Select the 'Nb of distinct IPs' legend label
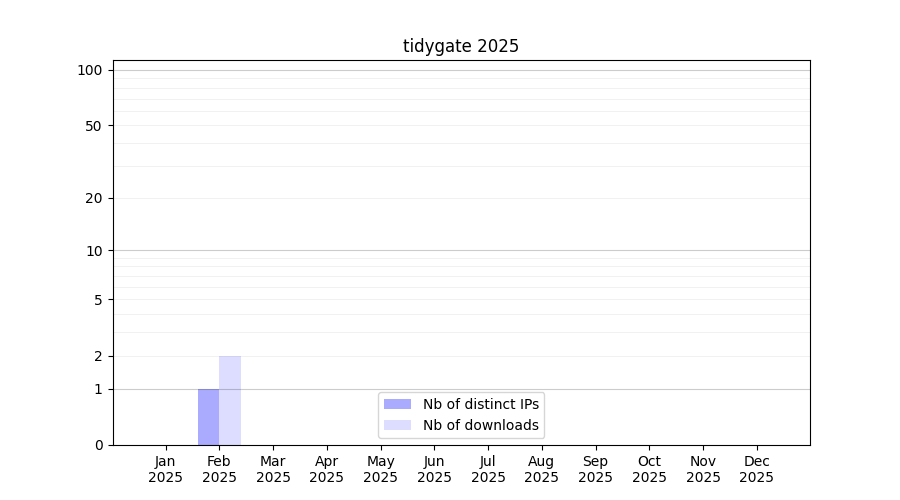This screenshot has height=500, width=900. click(x=481, y=404)
